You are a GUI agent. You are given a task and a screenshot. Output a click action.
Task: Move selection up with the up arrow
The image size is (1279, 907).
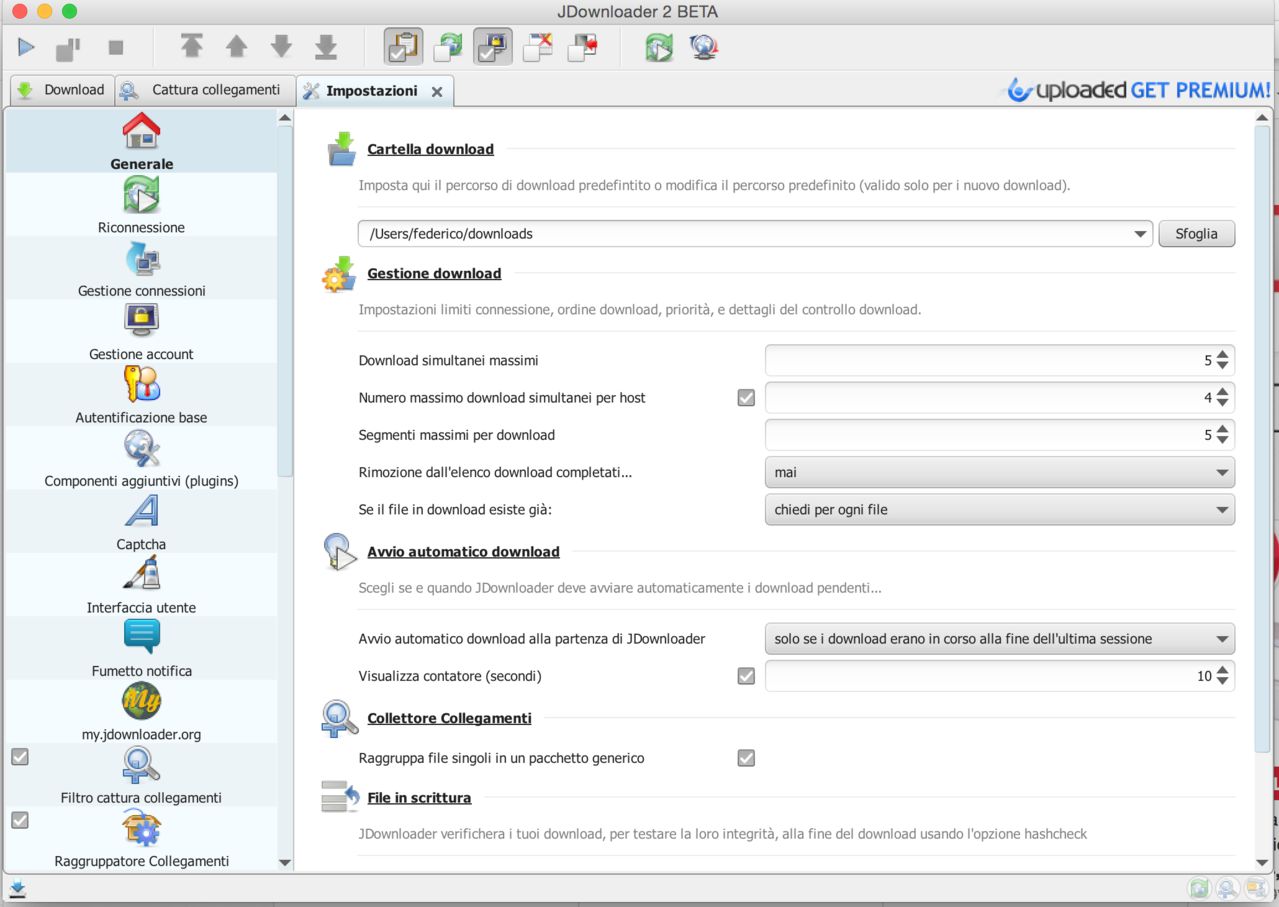tap(236, 46)
